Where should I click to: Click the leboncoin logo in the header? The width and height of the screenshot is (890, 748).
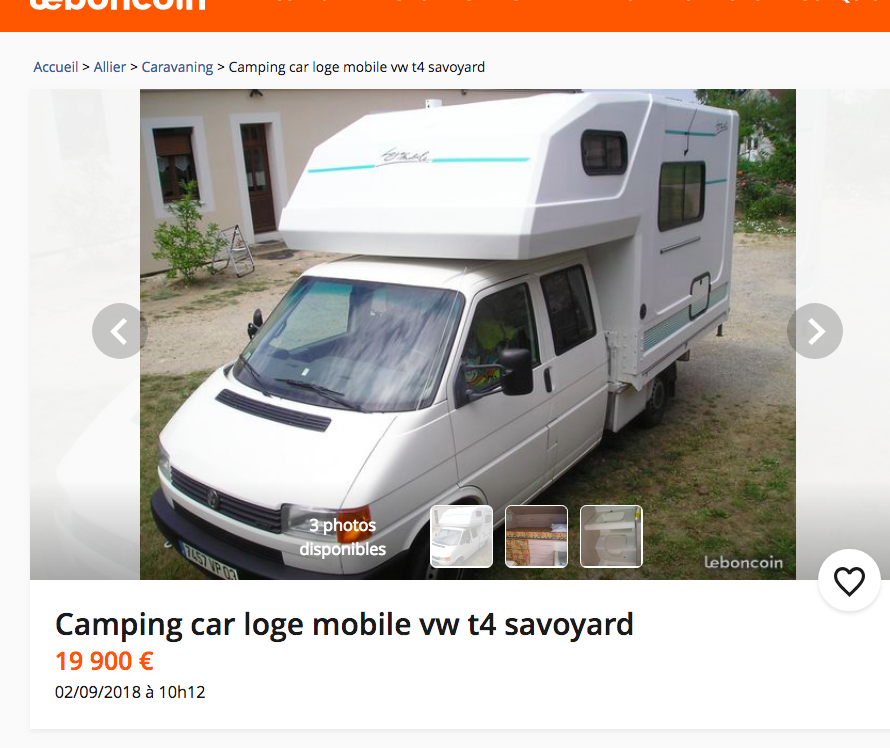117,5
